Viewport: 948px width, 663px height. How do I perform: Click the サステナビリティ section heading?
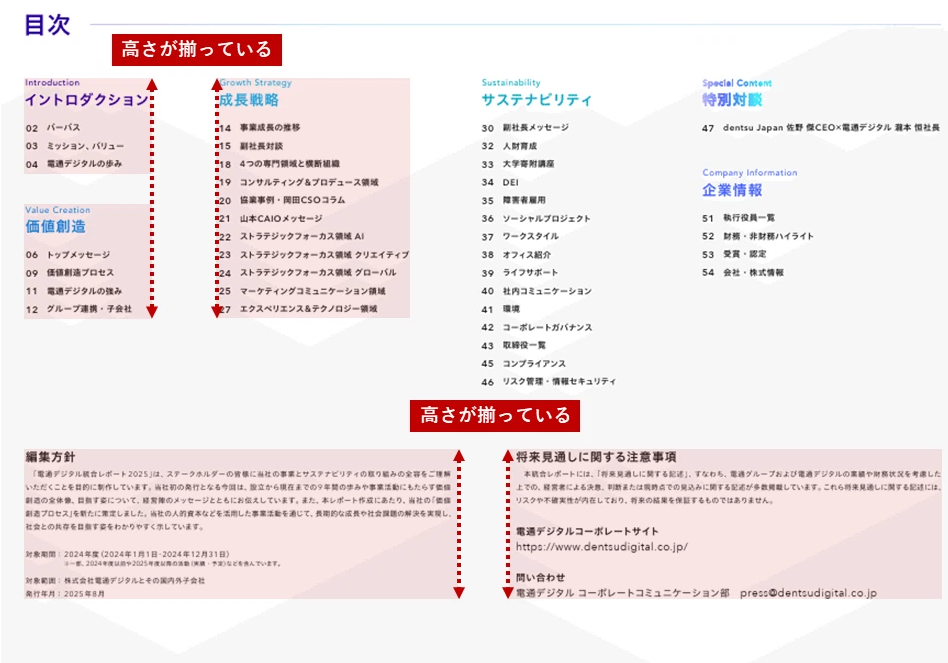tap(537, 100)
